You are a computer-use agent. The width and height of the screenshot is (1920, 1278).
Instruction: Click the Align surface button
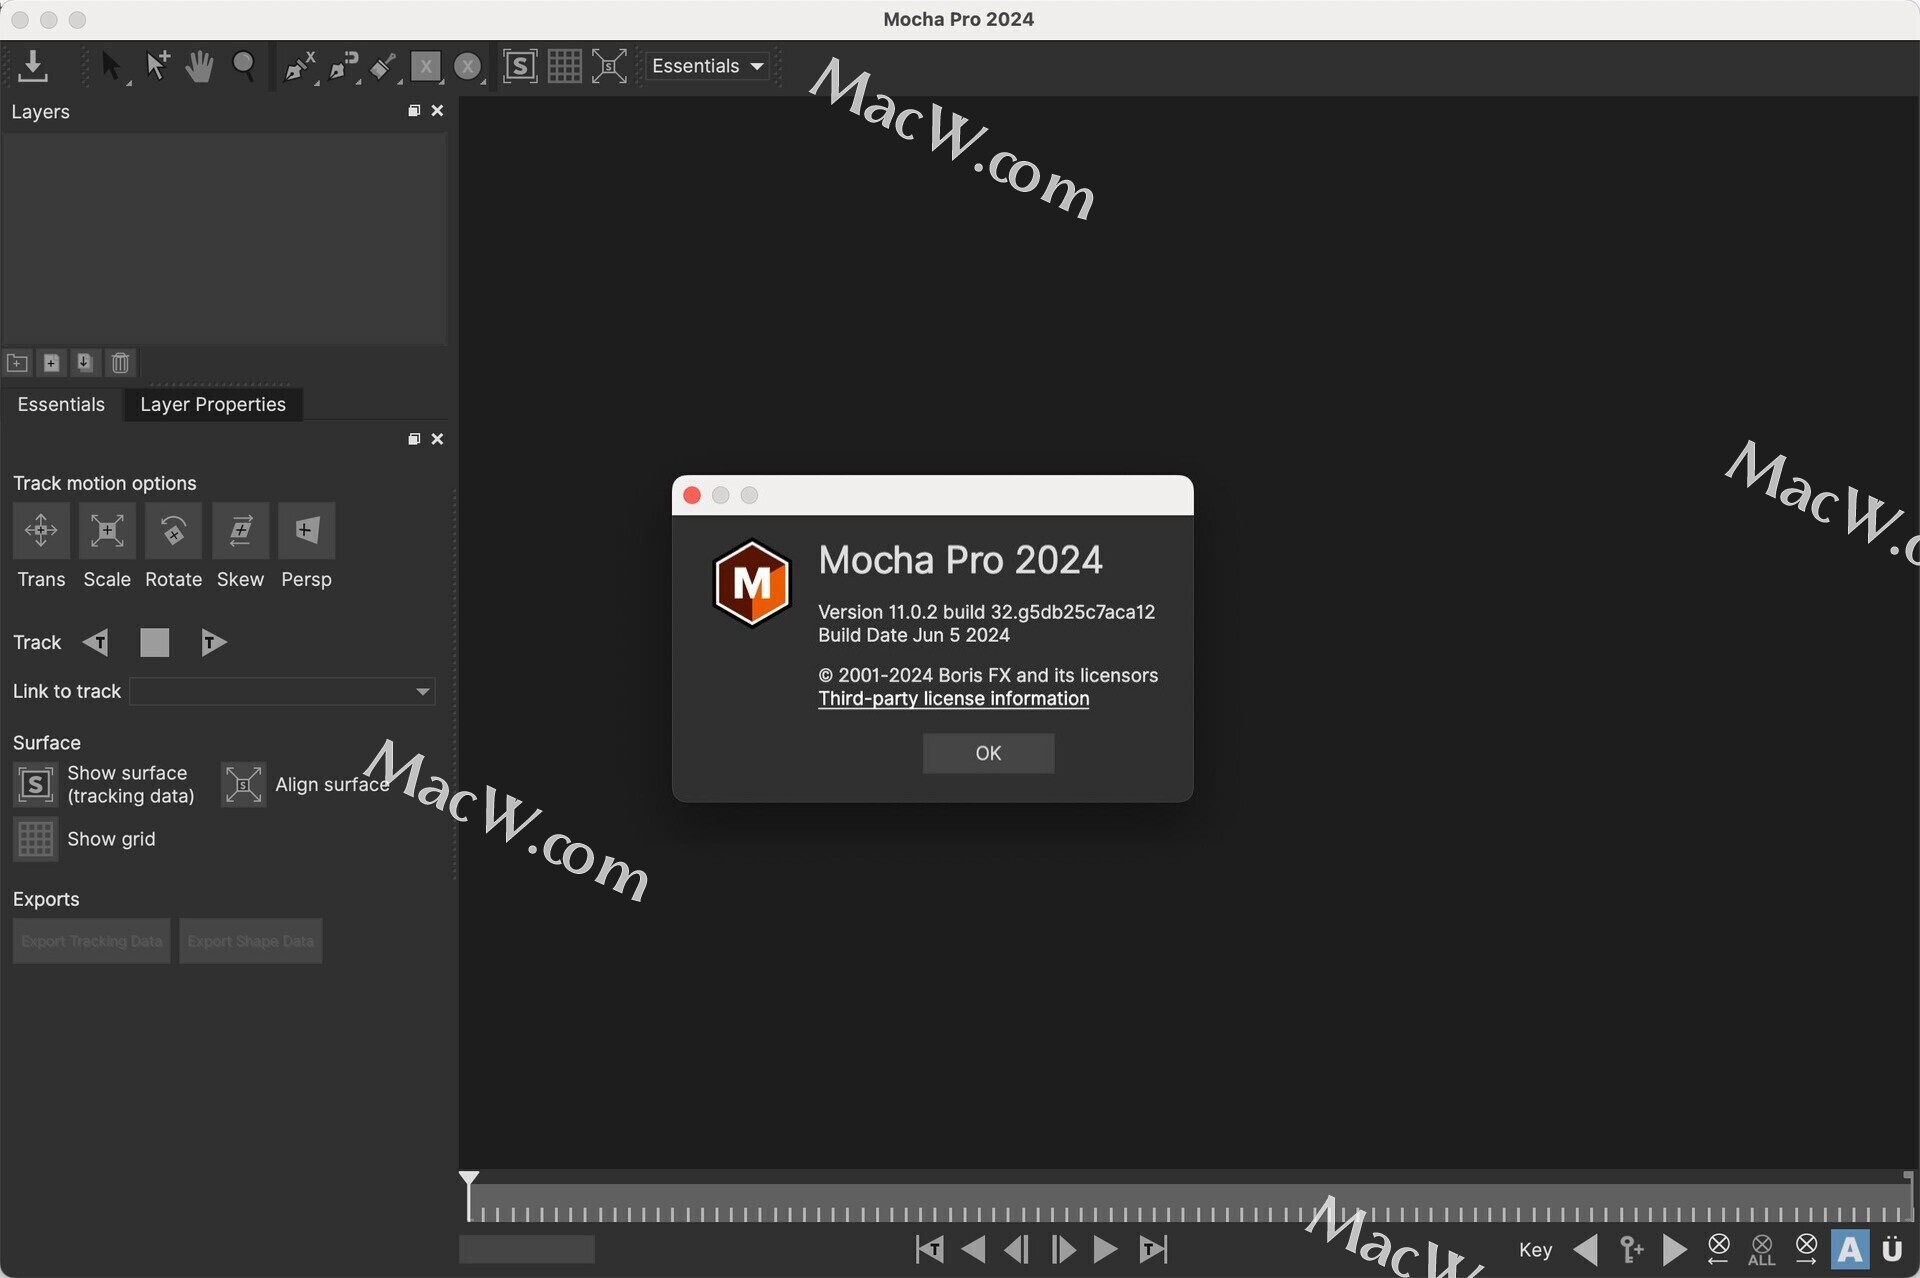(243, 785)
